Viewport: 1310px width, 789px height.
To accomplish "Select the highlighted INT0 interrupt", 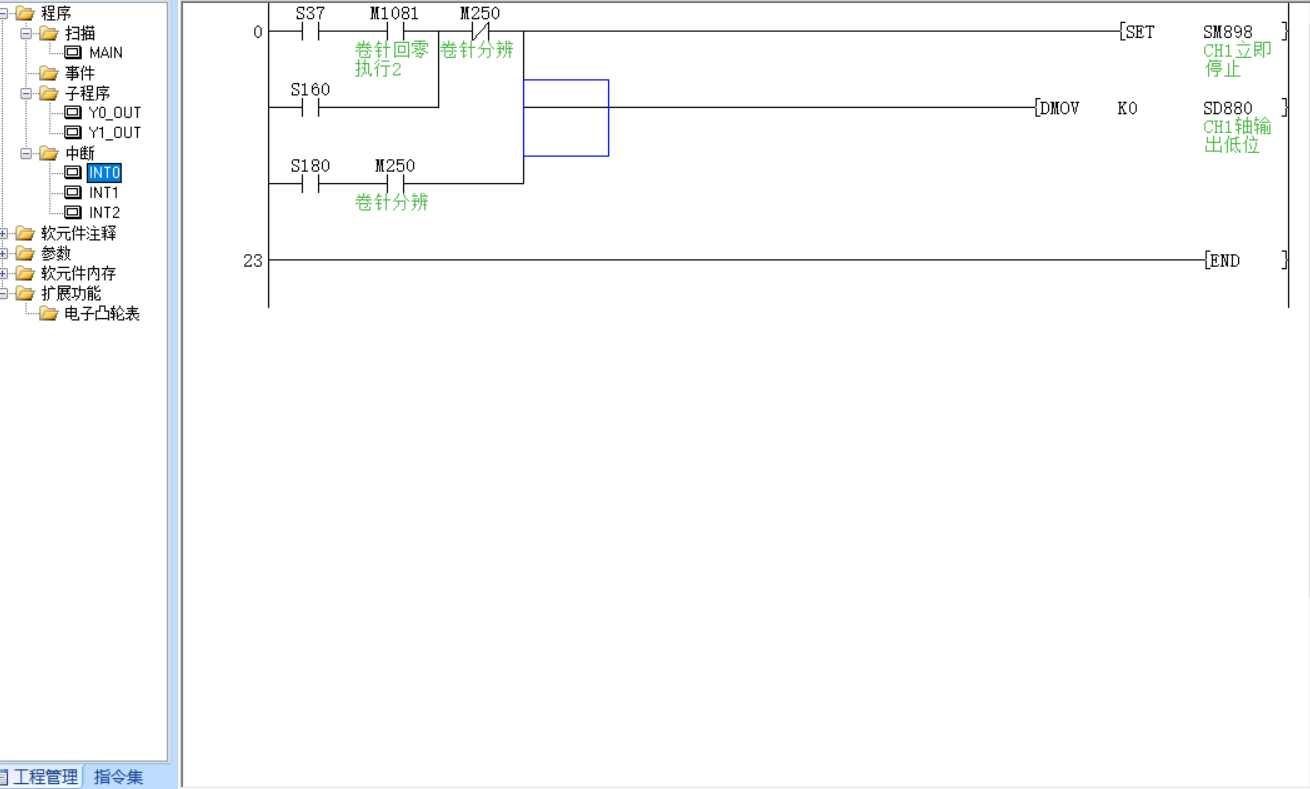I will (x=104, y=173).
